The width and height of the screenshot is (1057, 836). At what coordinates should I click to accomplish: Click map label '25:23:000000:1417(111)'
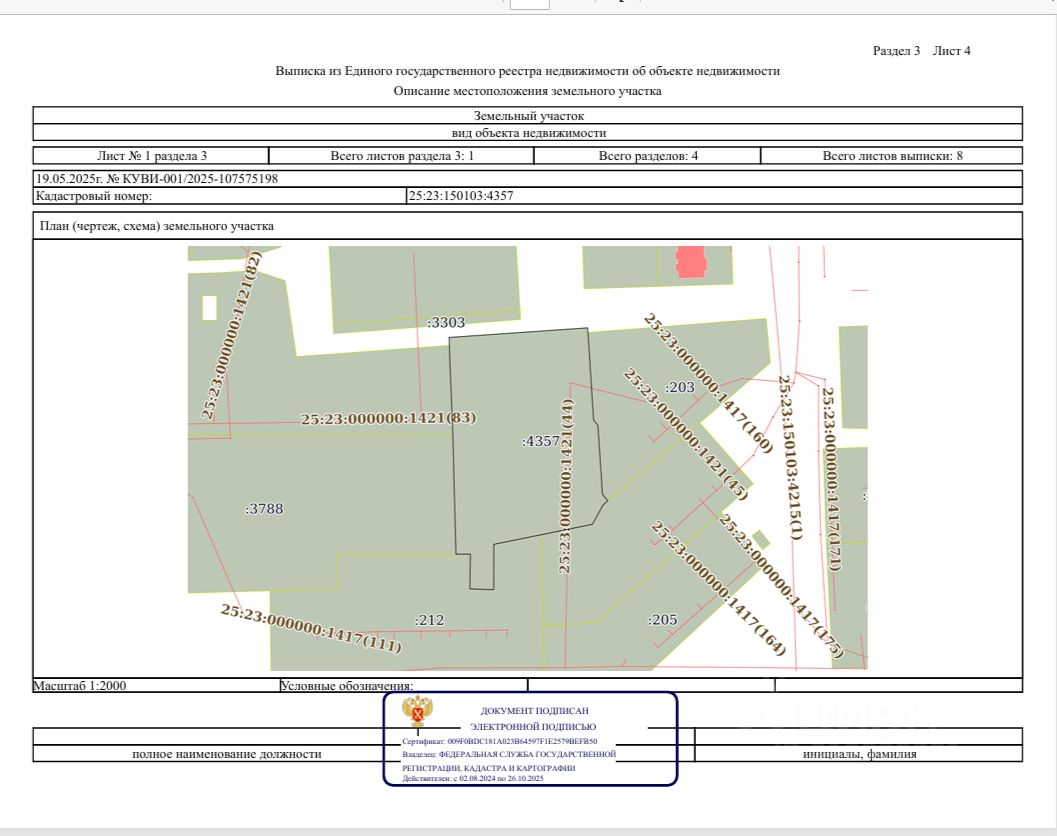pos(311,628)
